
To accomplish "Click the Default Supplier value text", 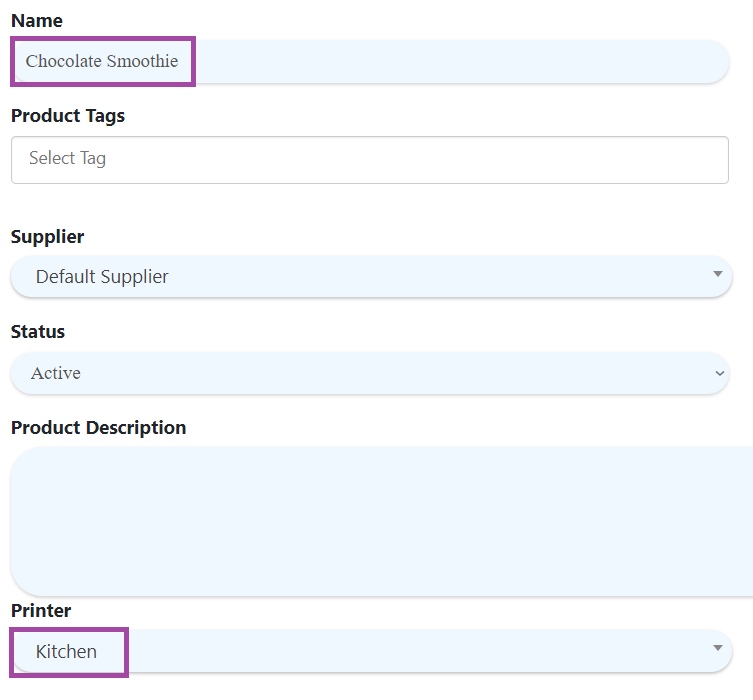I will pos(102,277).
